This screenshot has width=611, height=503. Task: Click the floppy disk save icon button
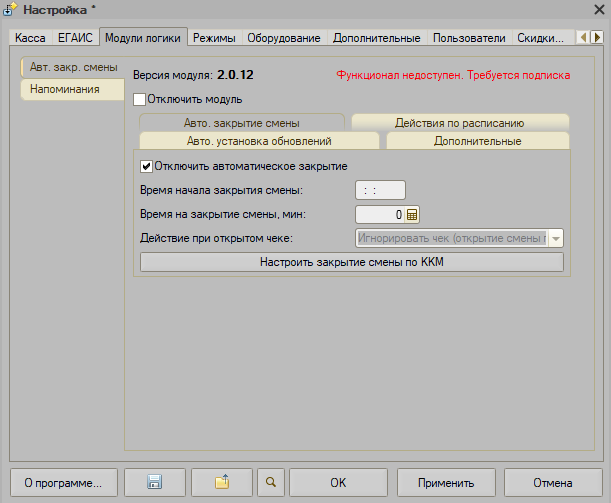tap(154, 482)
